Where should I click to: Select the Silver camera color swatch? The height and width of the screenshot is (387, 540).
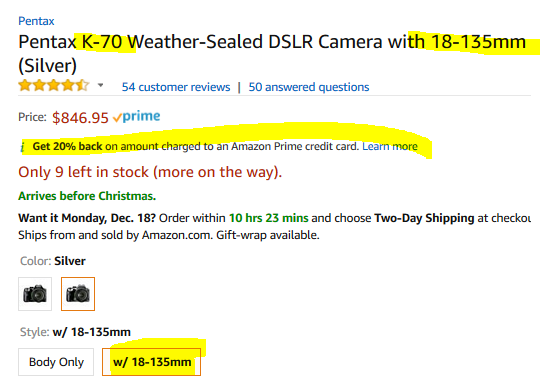pyautogui.click(x=78, y=294)
